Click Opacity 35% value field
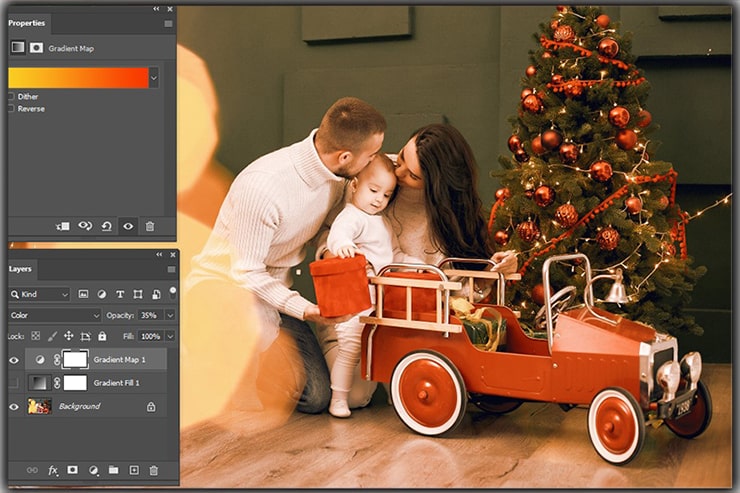740x493 pixels. click(151, 315)
